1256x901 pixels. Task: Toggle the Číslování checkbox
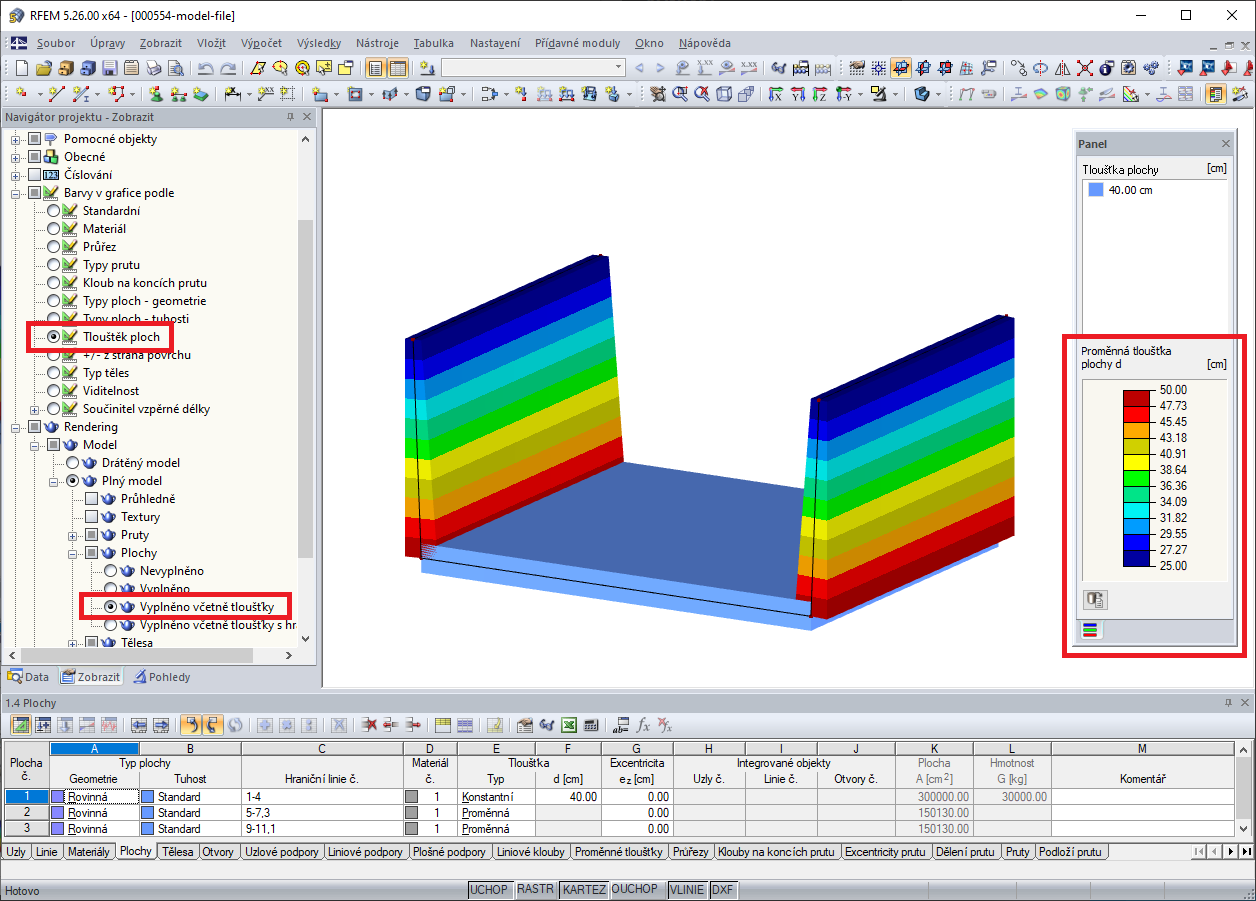point(34,175)
